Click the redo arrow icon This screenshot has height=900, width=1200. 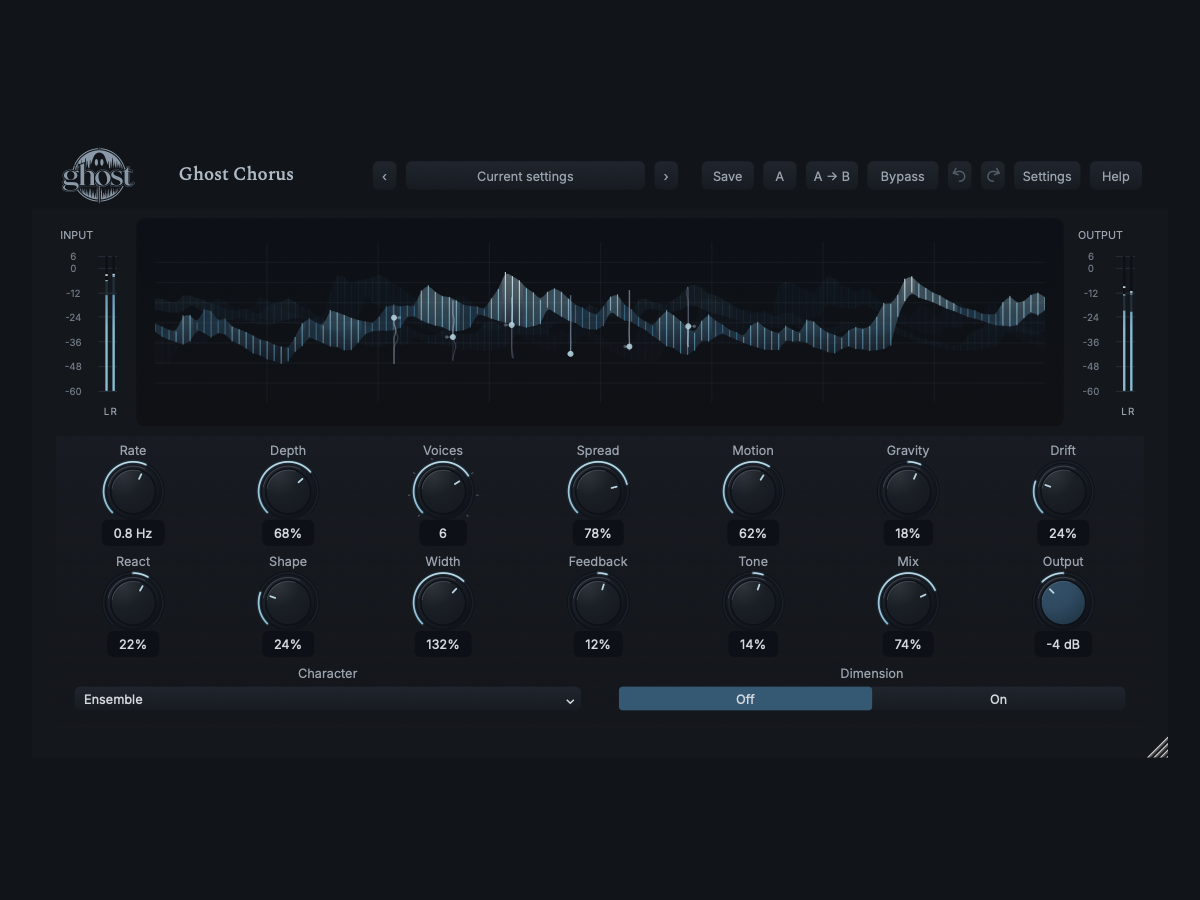coord(992,176)
